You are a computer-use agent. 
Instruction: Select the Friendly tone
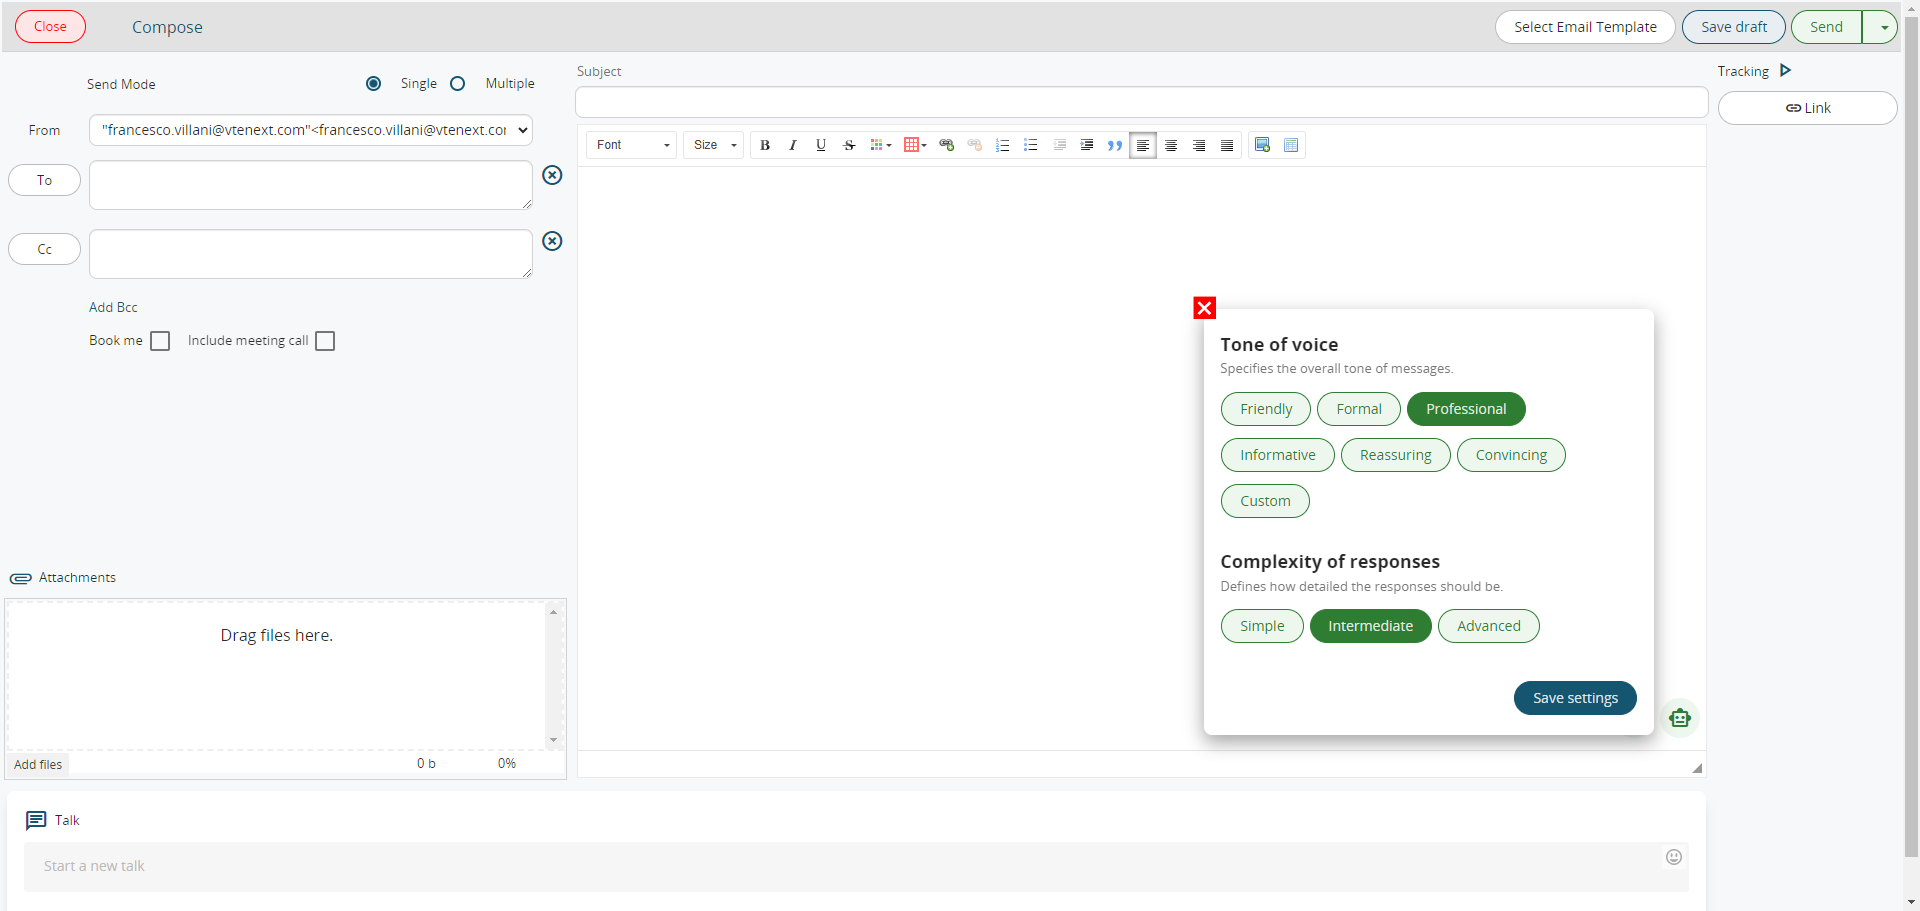coord(1266,409)
